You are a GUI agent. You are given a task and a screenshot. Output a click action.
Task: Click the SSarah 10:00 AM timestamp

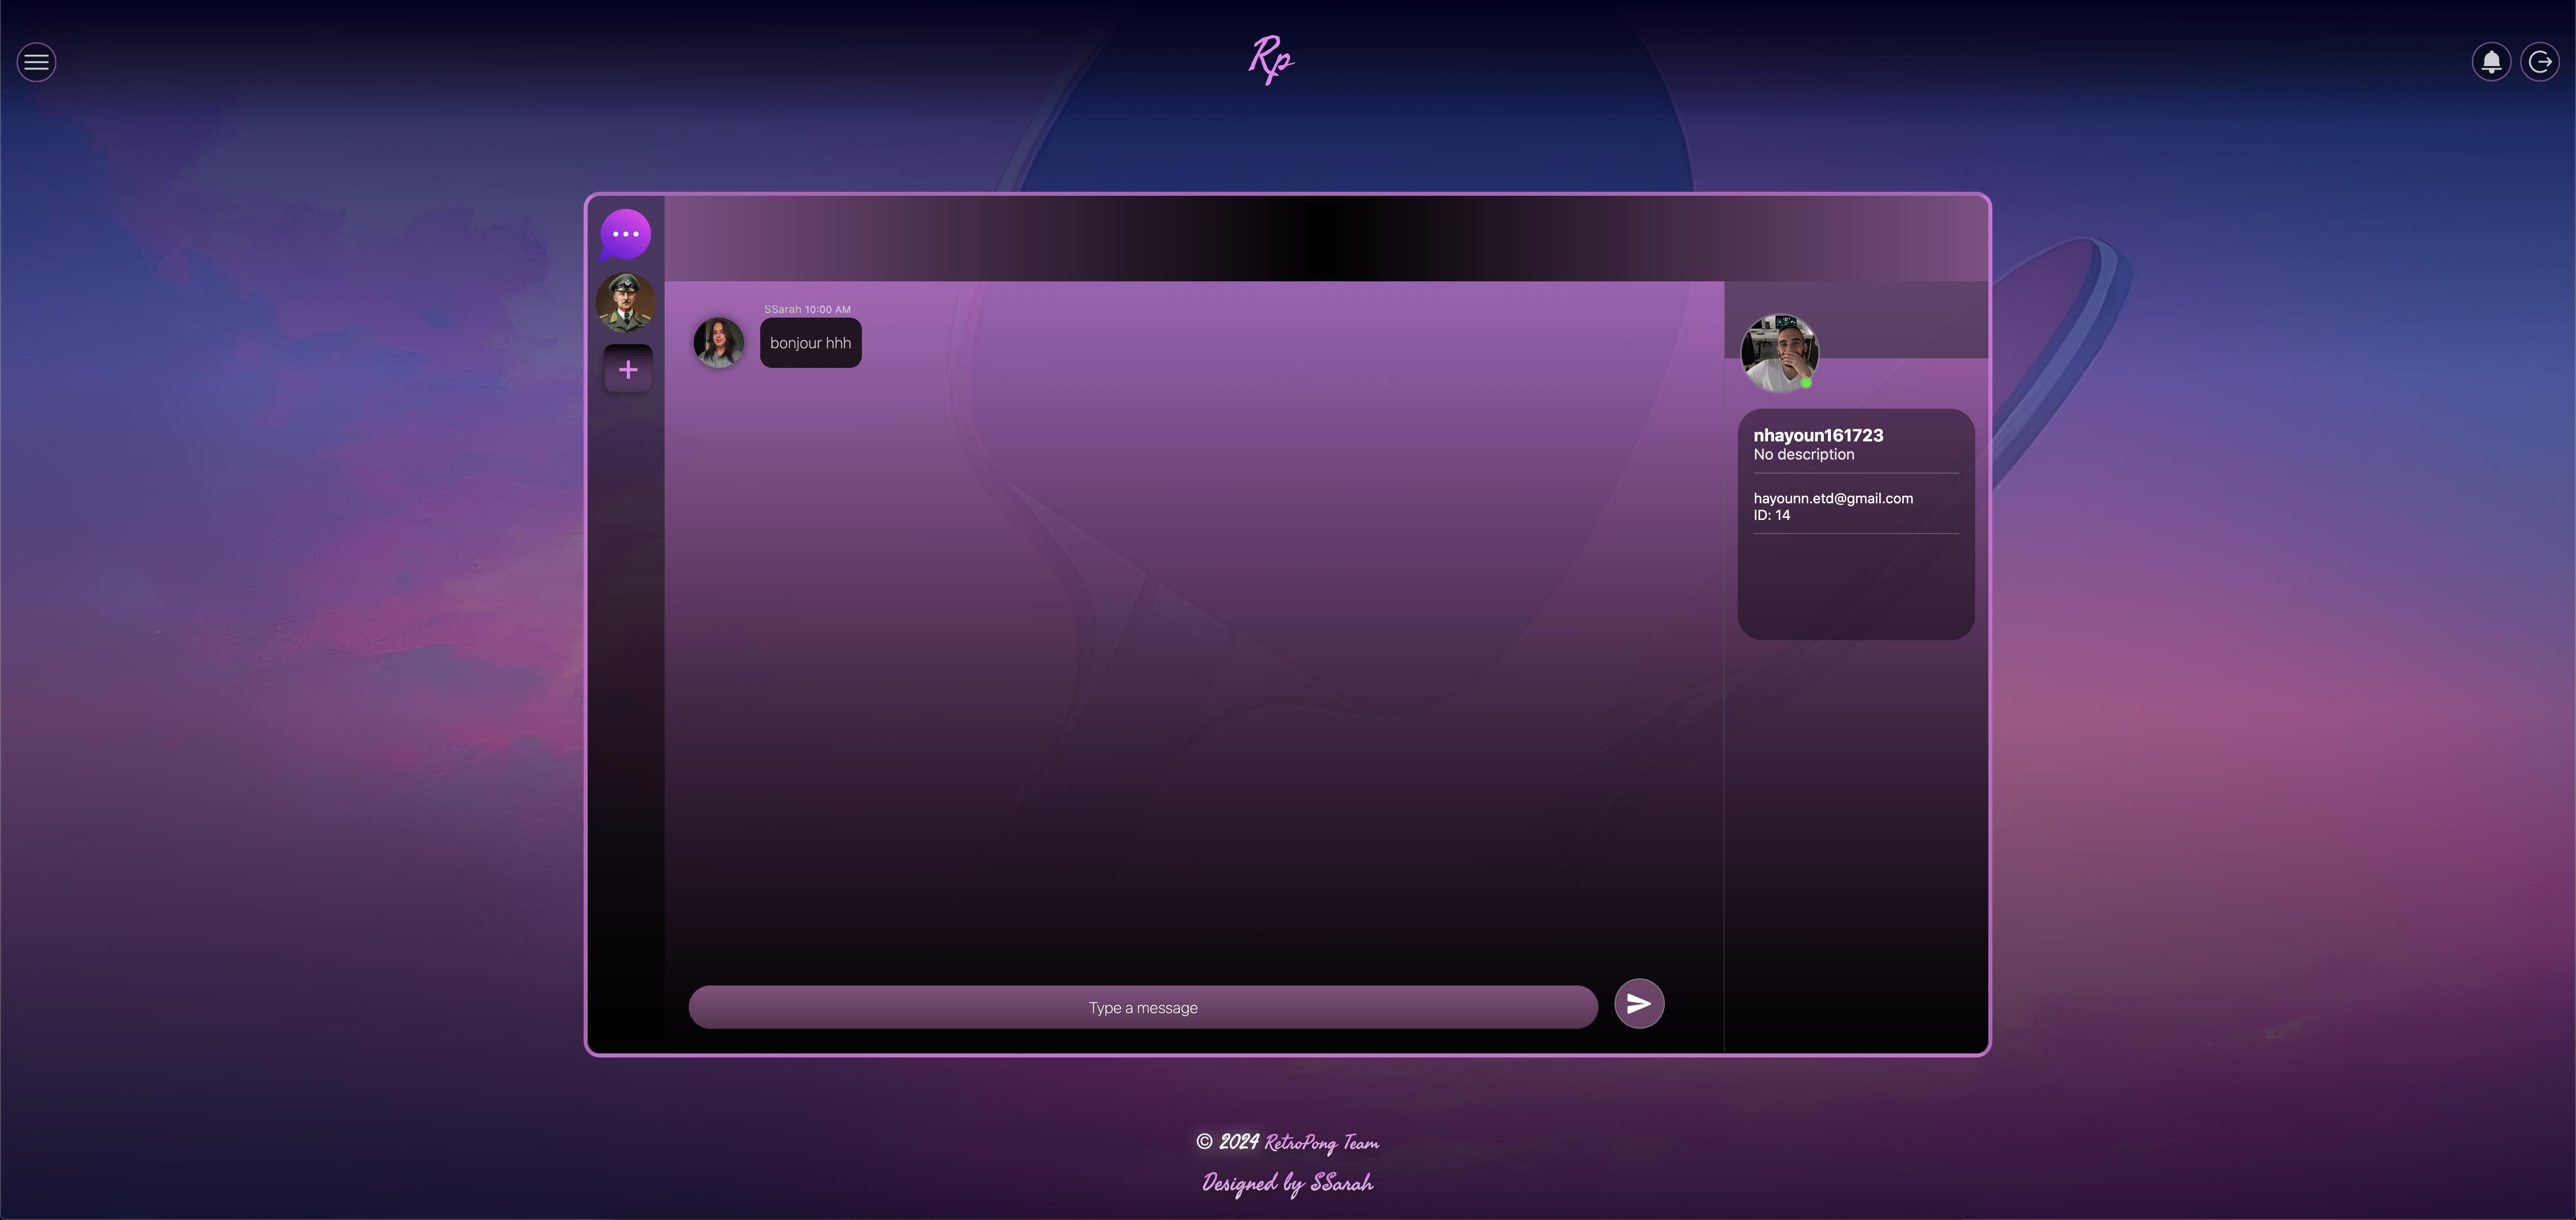tap(807, 309)
